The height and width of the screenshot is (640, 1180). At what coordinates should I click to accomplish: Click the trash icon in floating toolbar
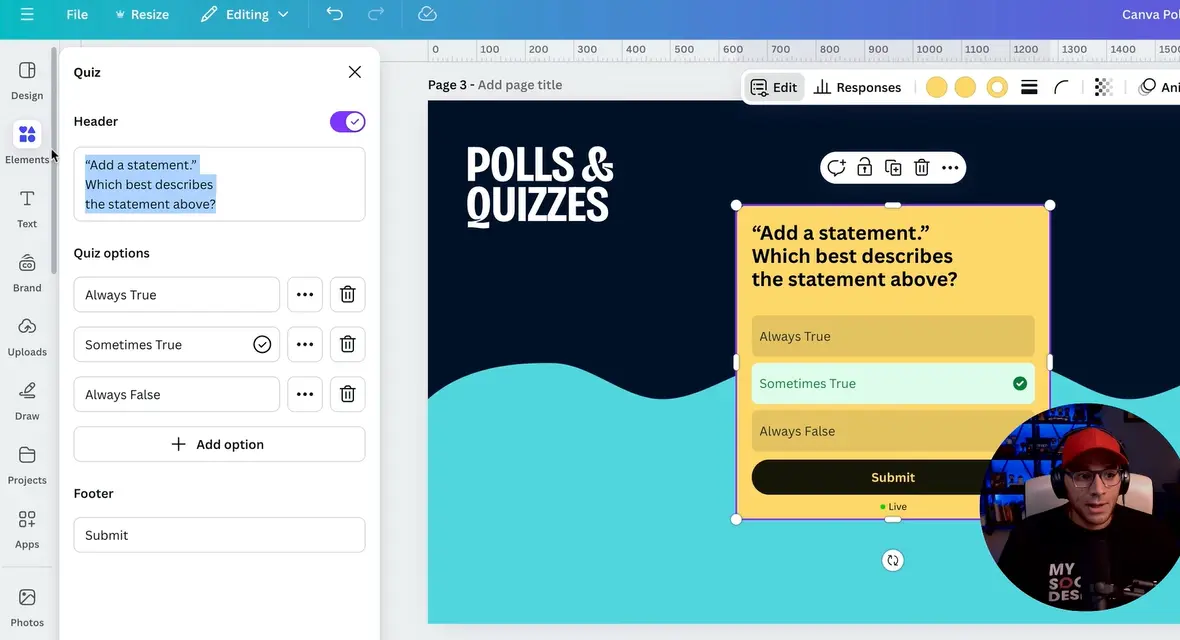click(x=921, y=168)
